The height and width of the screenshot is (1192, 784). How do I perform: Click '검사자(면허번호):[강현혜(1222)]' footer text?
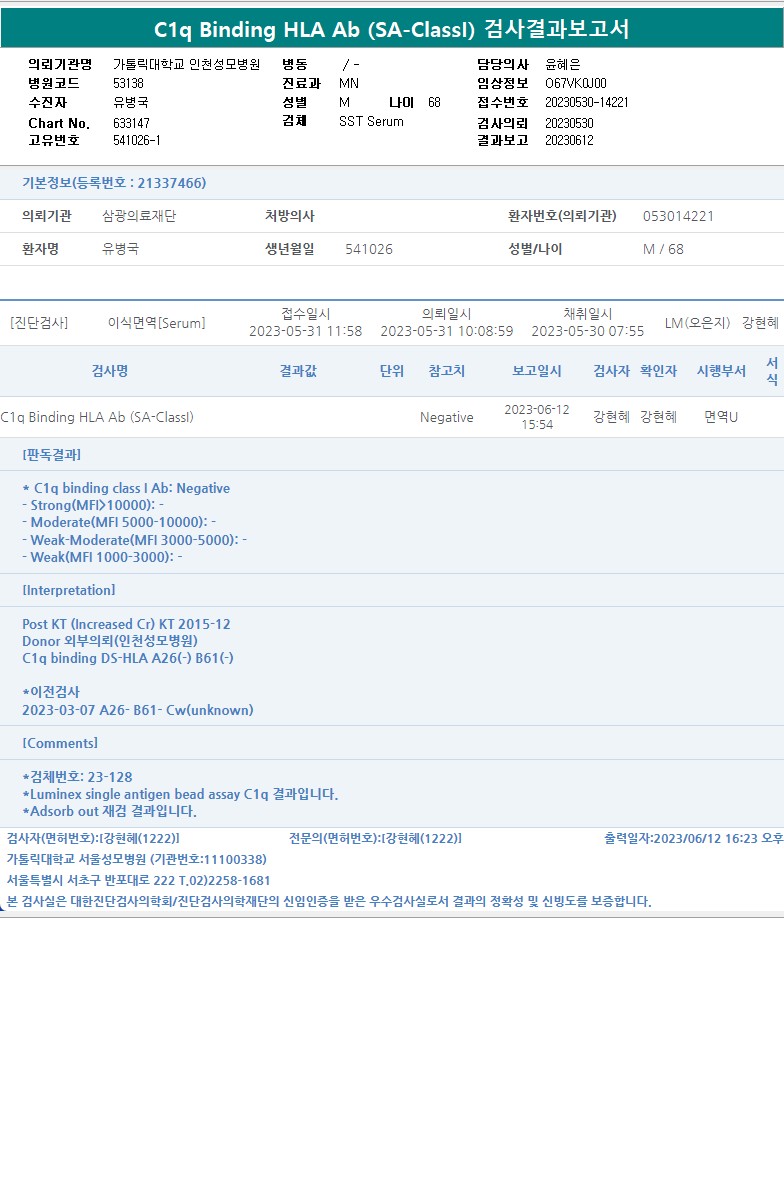[x=93, y=839]
